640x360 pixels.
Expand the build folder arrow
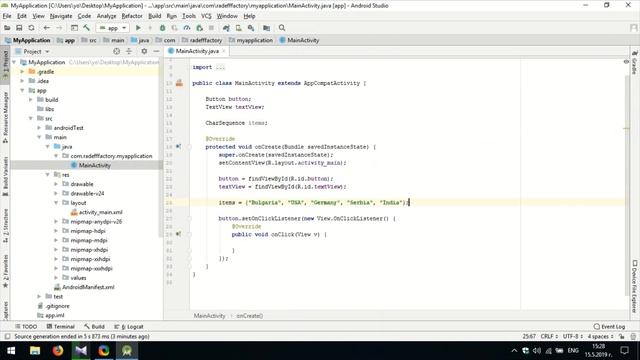click(31, 100)
